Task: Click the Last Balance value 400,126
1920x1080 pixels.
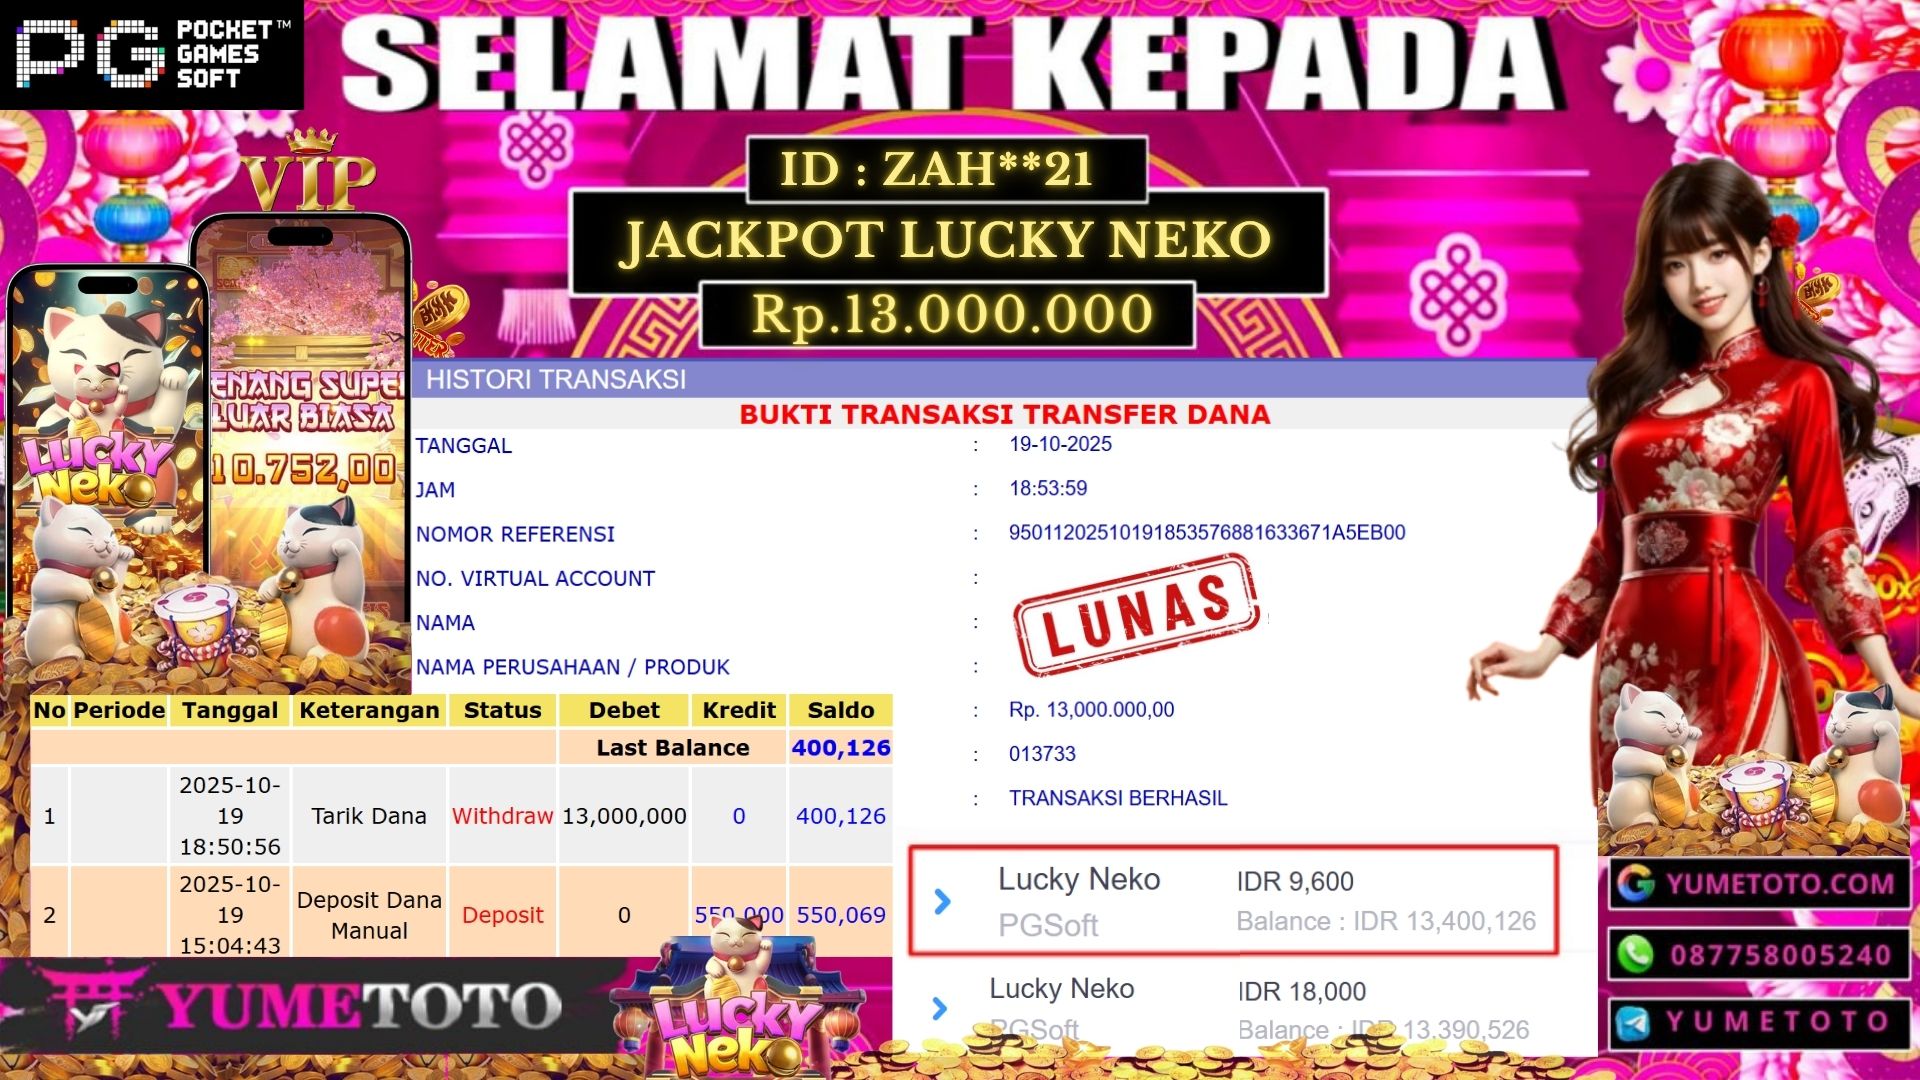Action: click(841, 748)
